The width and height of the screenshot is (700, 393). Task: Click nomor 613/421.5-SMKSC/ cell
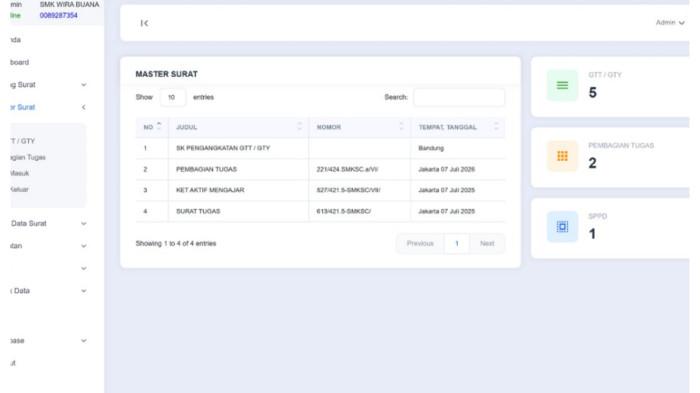click(x=343, y=211)
